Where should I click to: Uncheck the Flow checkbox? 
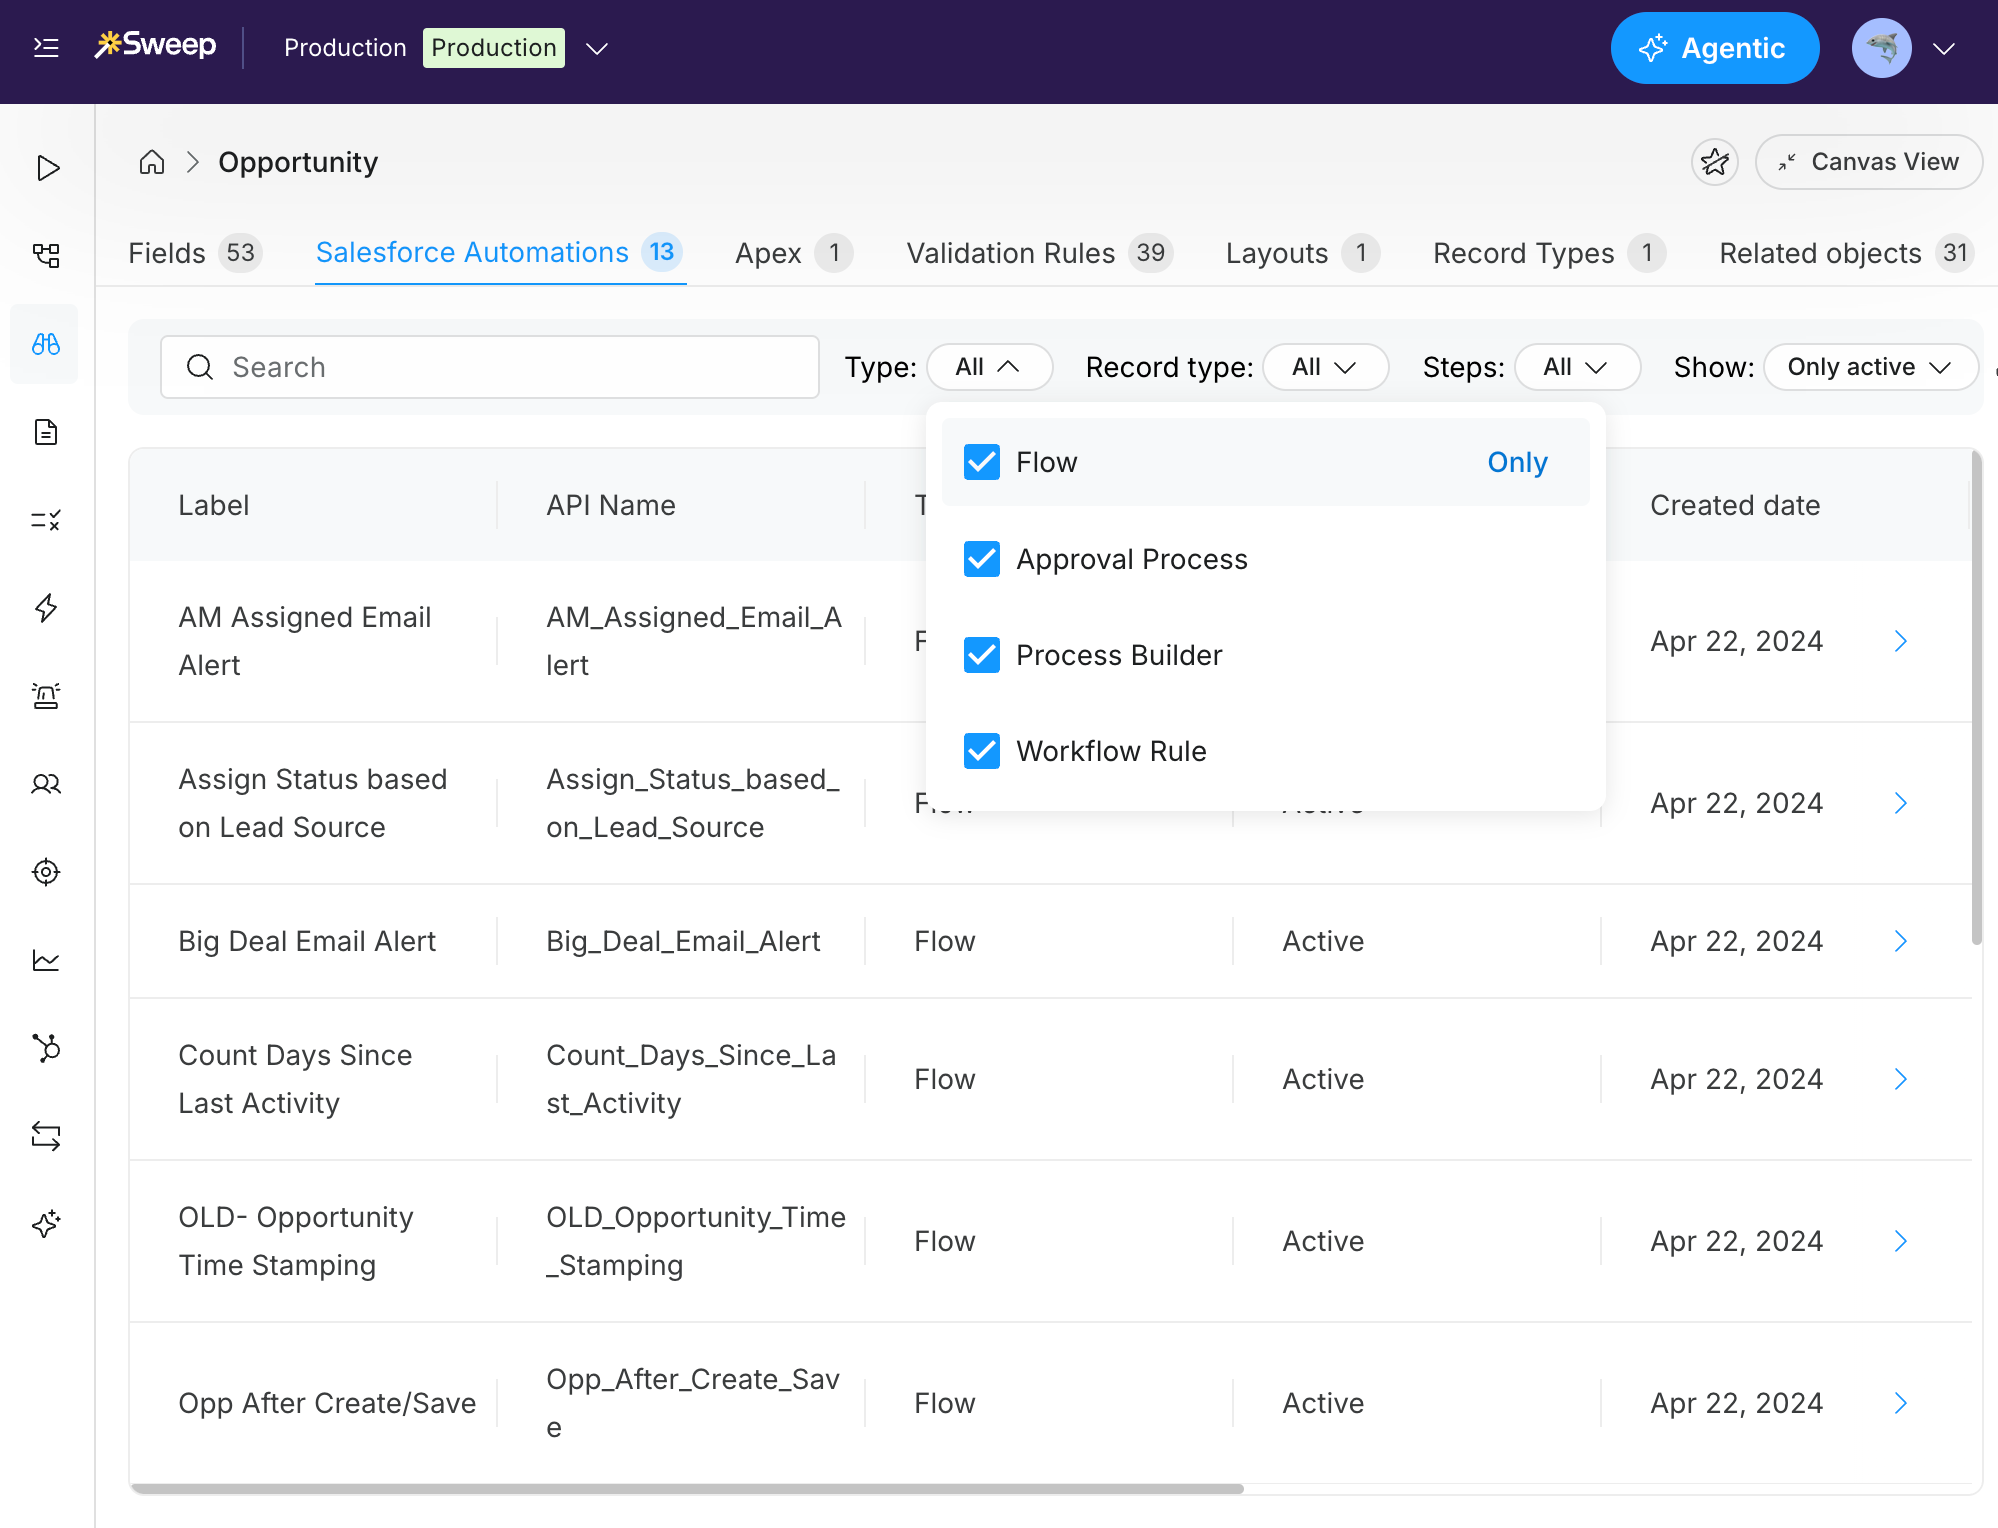click(x=981, y=462)
